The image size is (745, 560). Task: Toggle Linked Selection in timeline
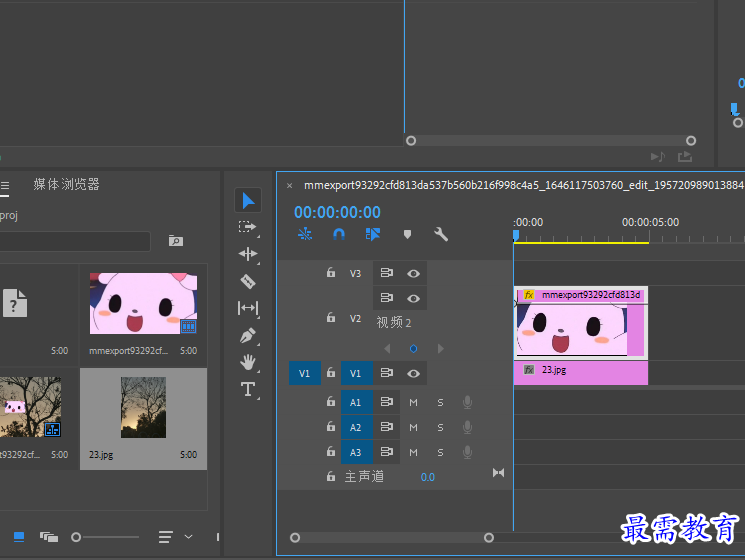point(373,234)
